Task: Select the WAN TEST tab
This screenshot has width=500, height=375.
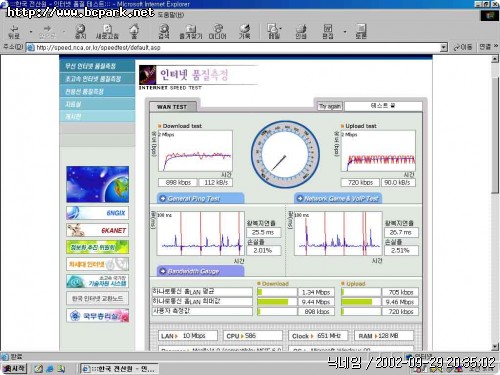Action: click(173, 107)
